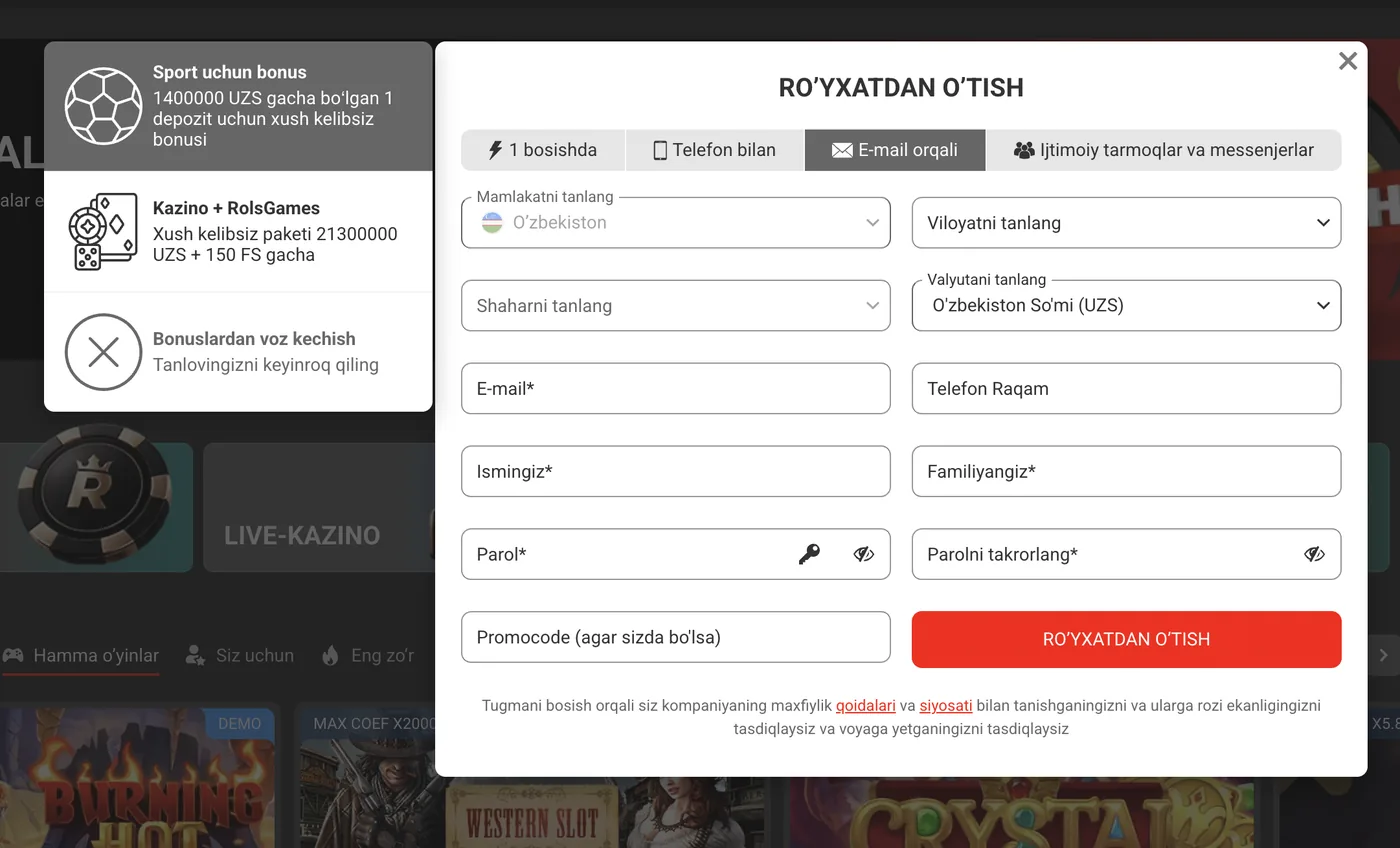
Task: Open the Eng zo'r games tab
Action: (368, 656)
